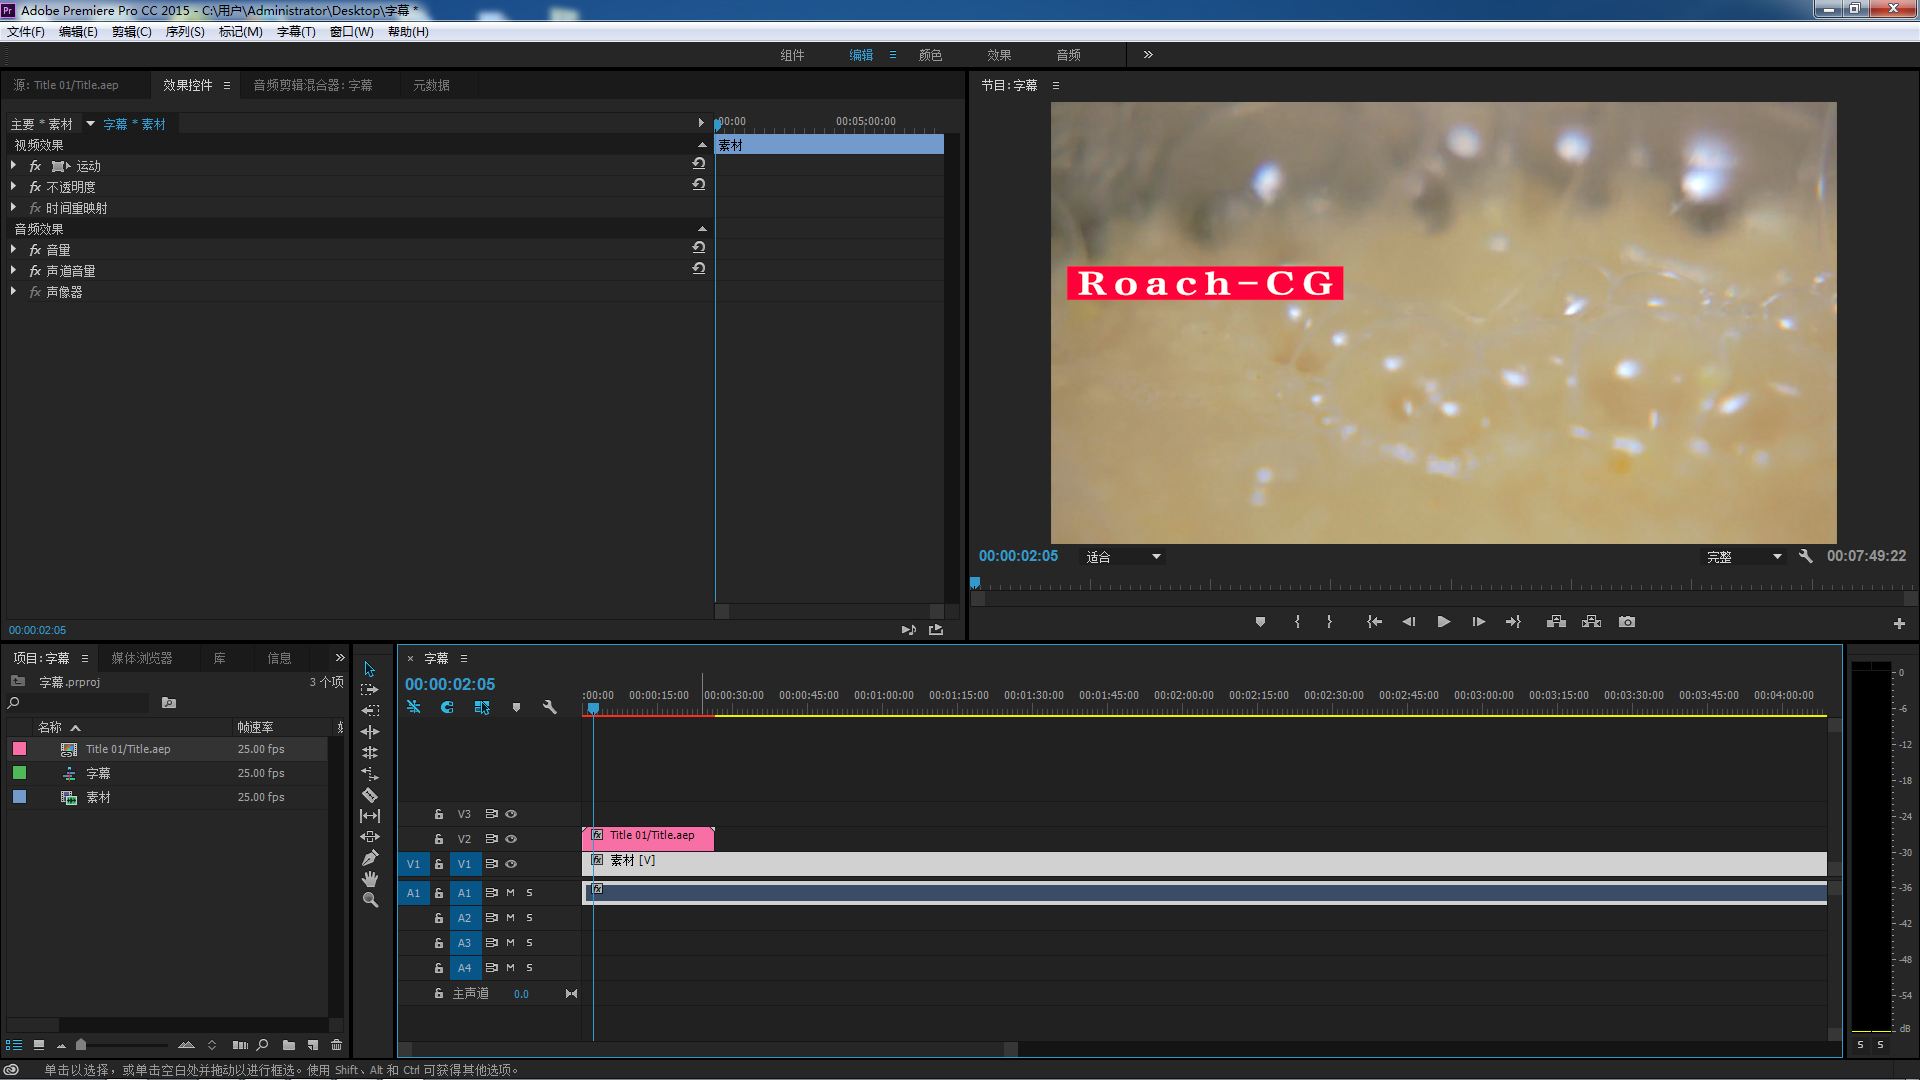Screen dimensions: 1920x1080
Task: Open the timeline wrench settings icon
Action: coord(549,707)
